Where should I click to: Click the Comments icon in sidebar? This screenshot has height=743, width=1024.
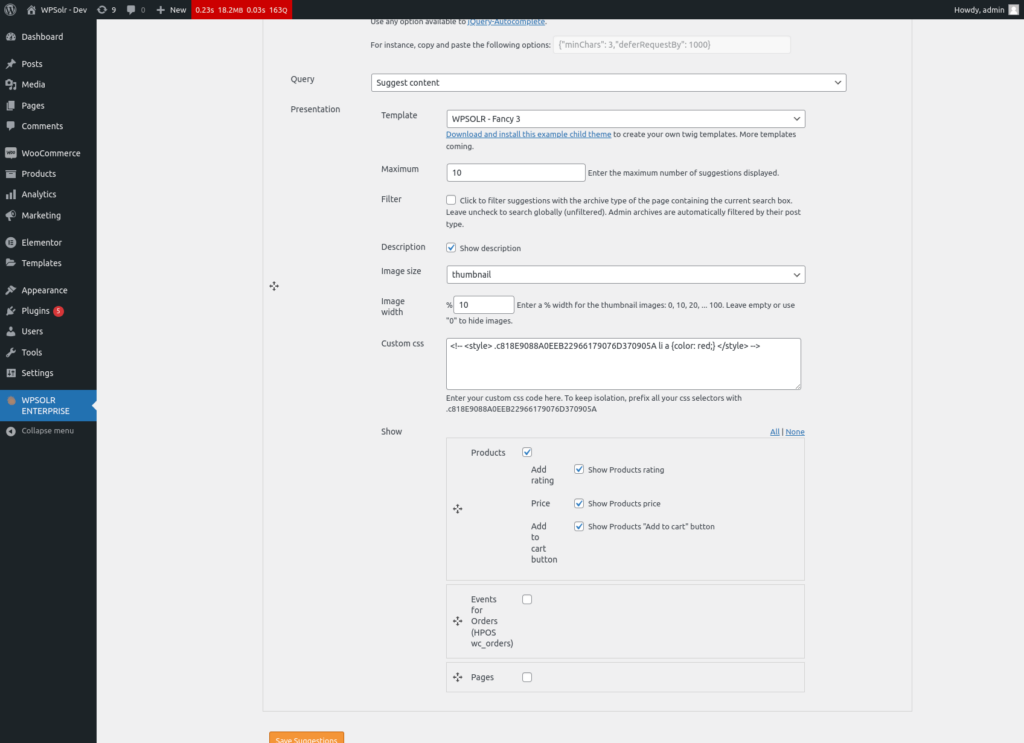[x=10, y=126]
